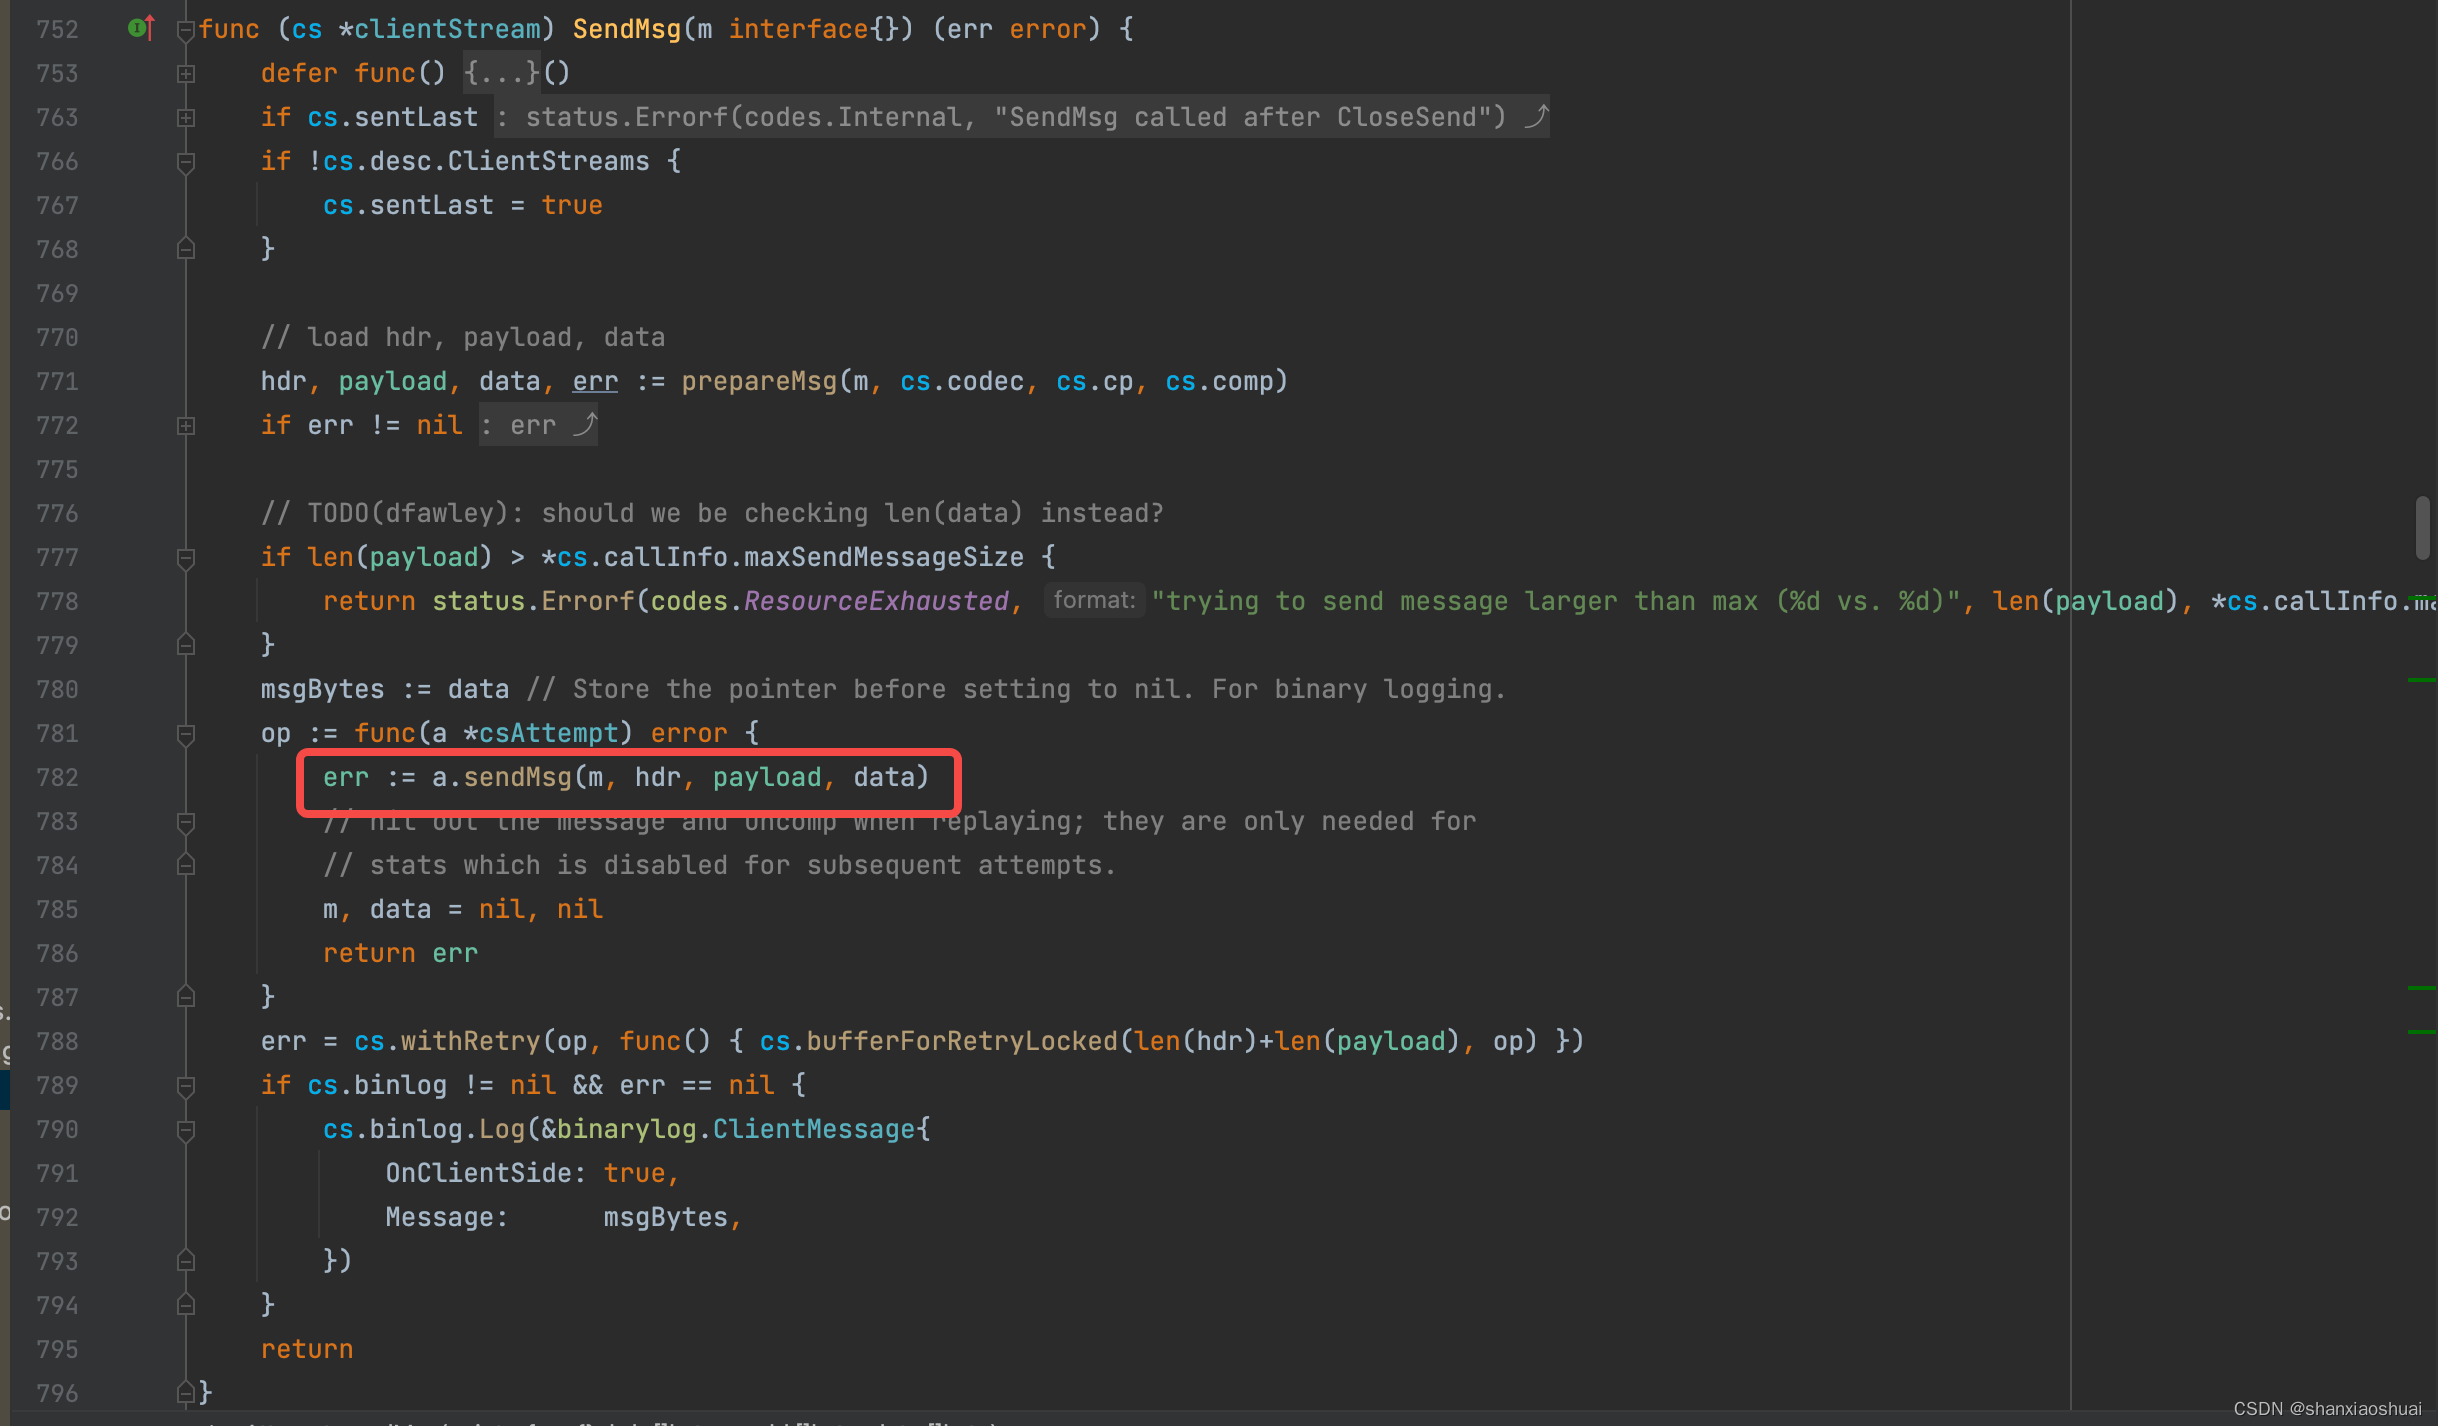
Task: Click the clientStream receiver type name
Action: [x=446, y=29]
